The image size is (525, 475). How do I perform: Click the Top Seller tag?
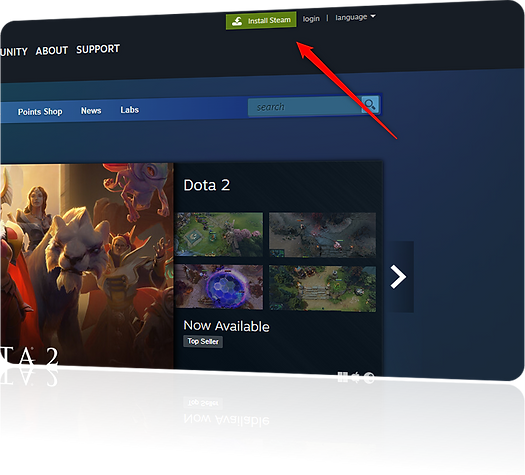click(x=203, y=341)
